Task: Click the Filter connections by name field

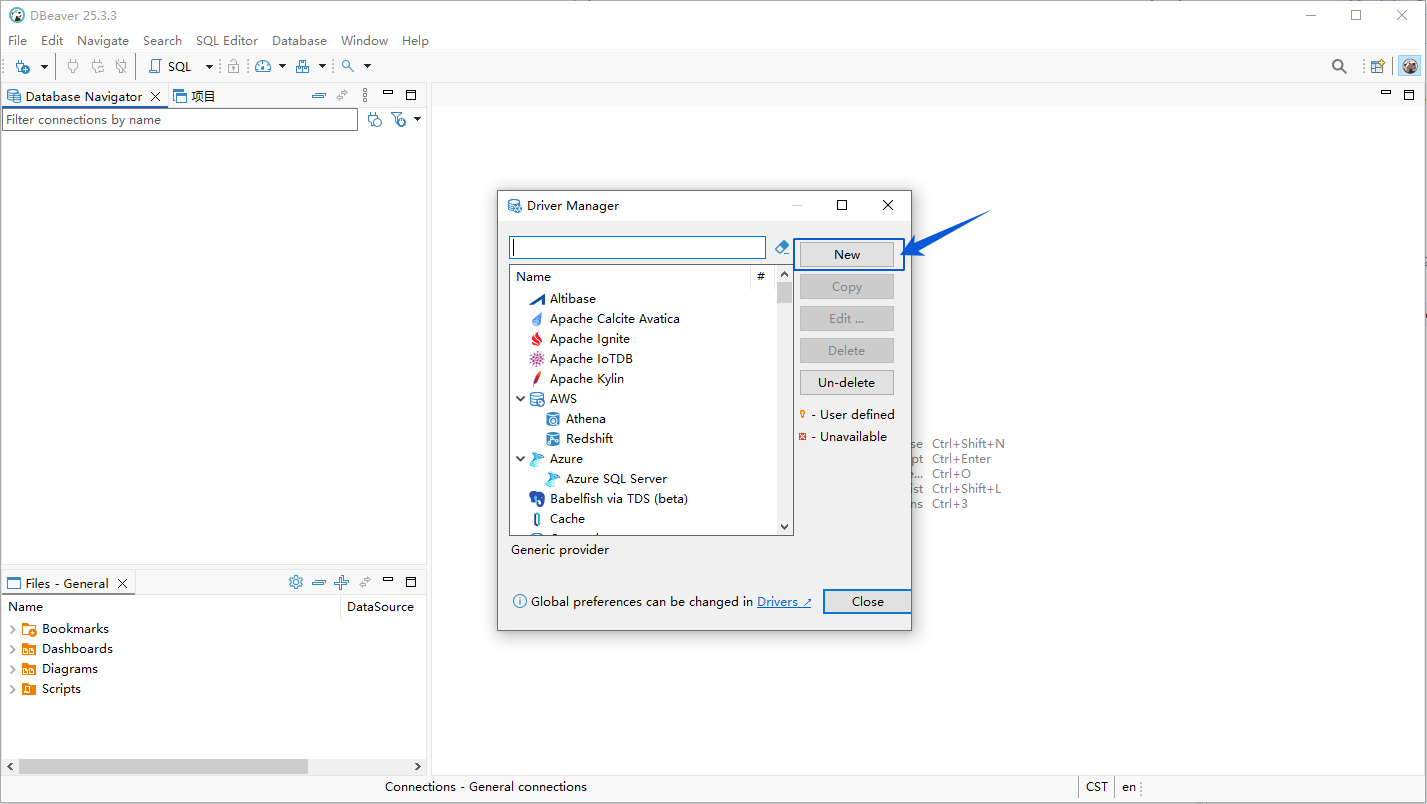Action: tap(180, 120)
